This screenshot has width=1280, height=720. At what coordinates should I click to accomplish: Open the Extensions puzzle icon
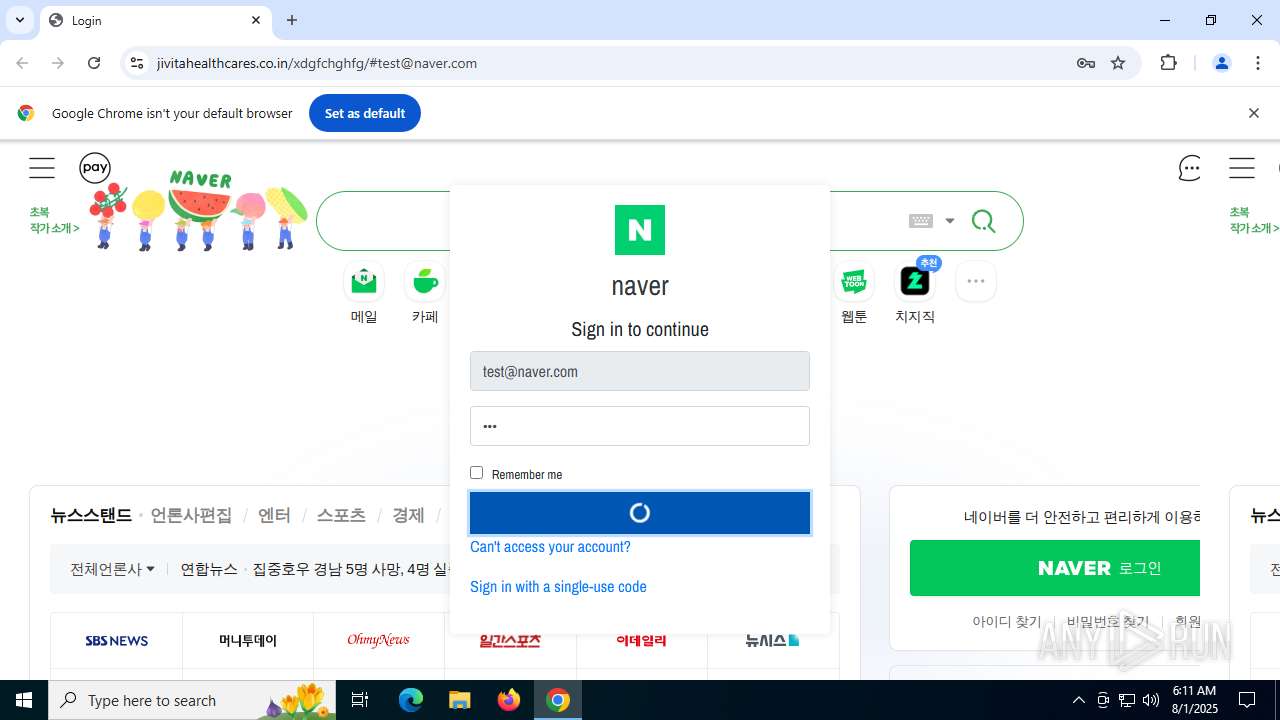point(1168,63)
